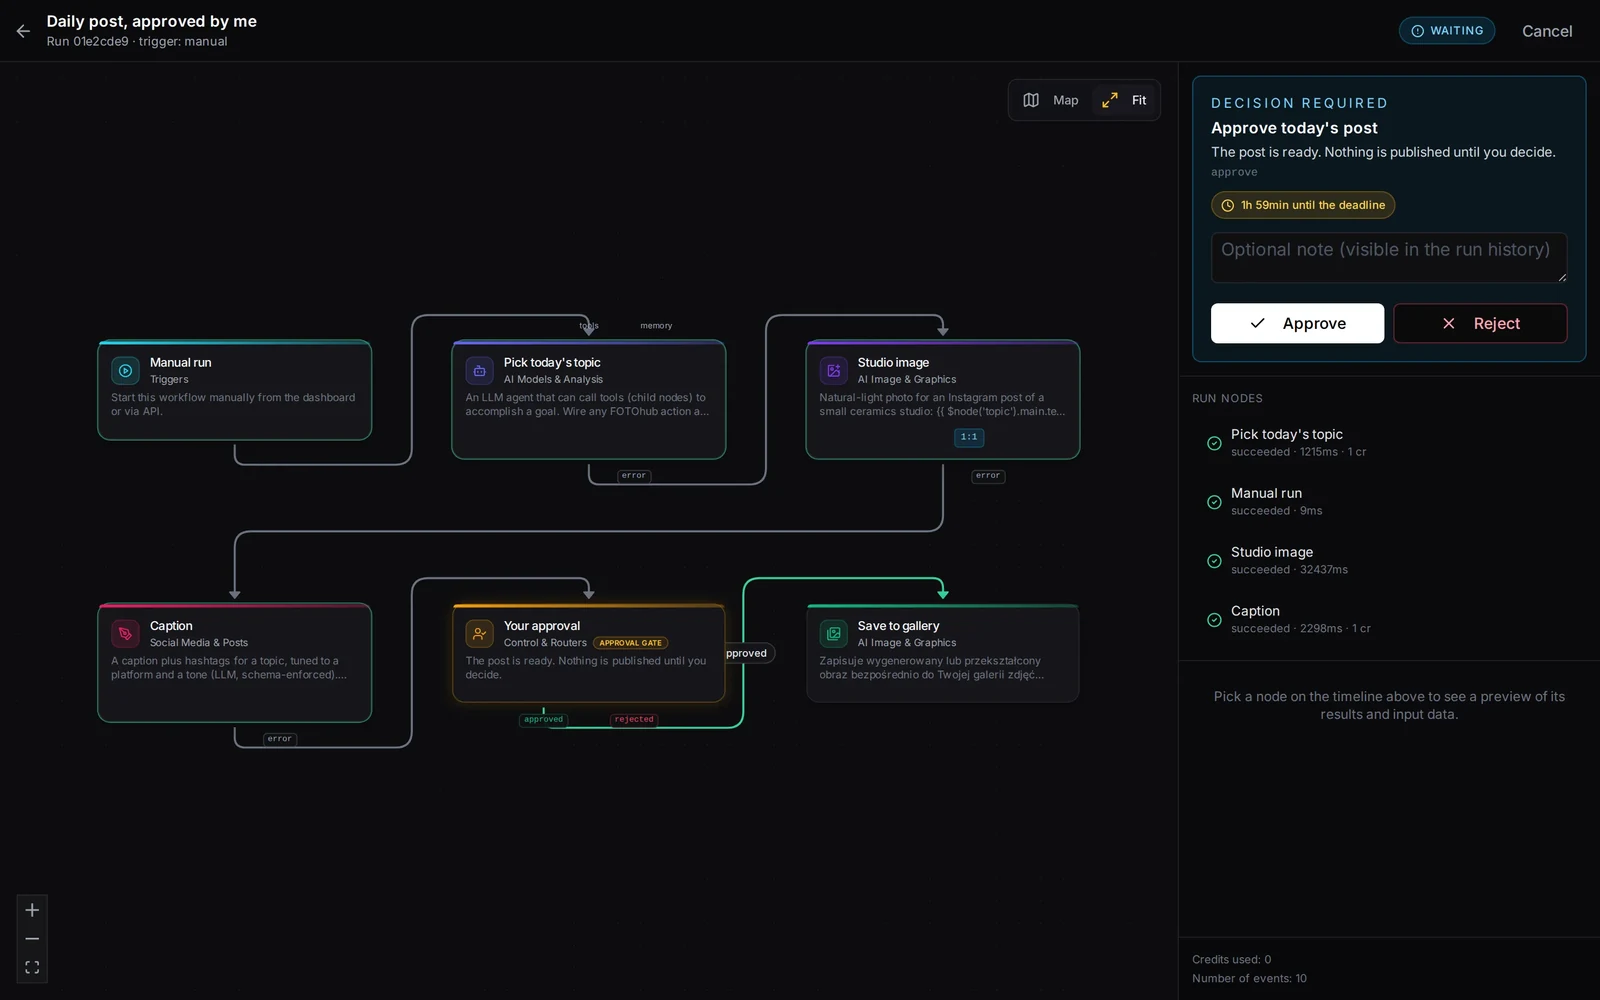Screen dimensions: 1600x1000
Task: Click the memory port label
Action: pyautogui.click(x=656, y=326)
